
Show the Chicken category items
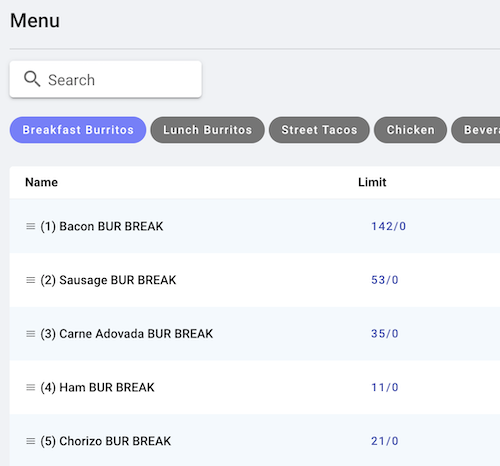click(x=410, y=130)
